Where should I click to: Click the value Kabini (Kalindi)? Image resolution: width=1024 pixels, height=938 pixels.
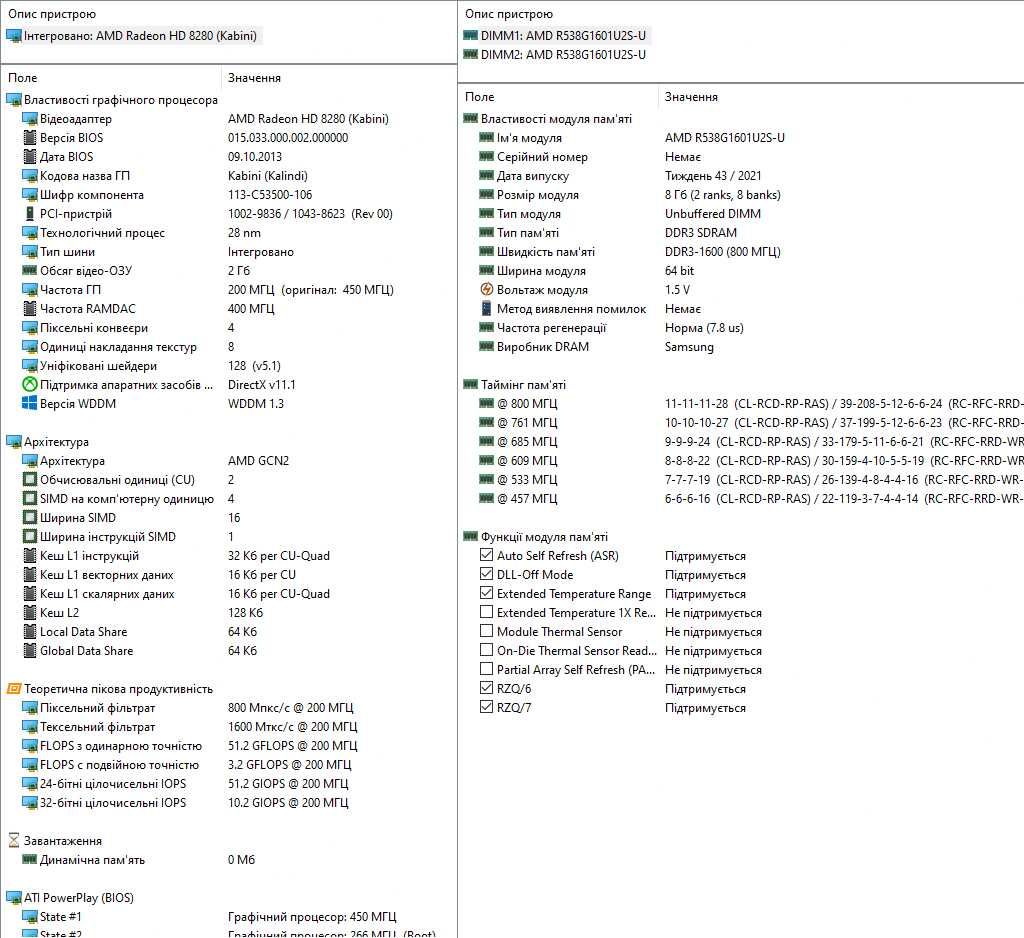pos(268,176)
